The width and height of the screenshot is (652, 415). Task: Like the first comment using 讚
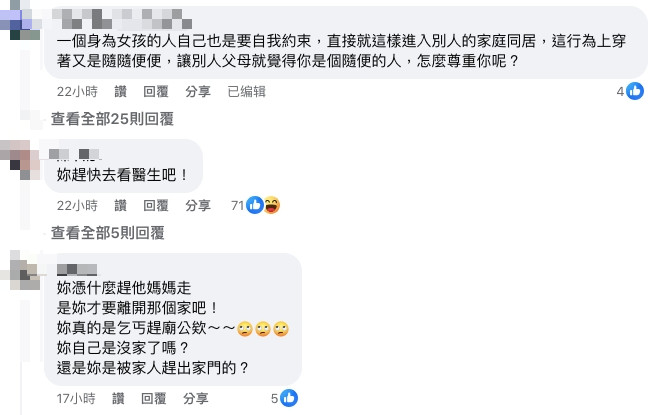tap(121, 91)
